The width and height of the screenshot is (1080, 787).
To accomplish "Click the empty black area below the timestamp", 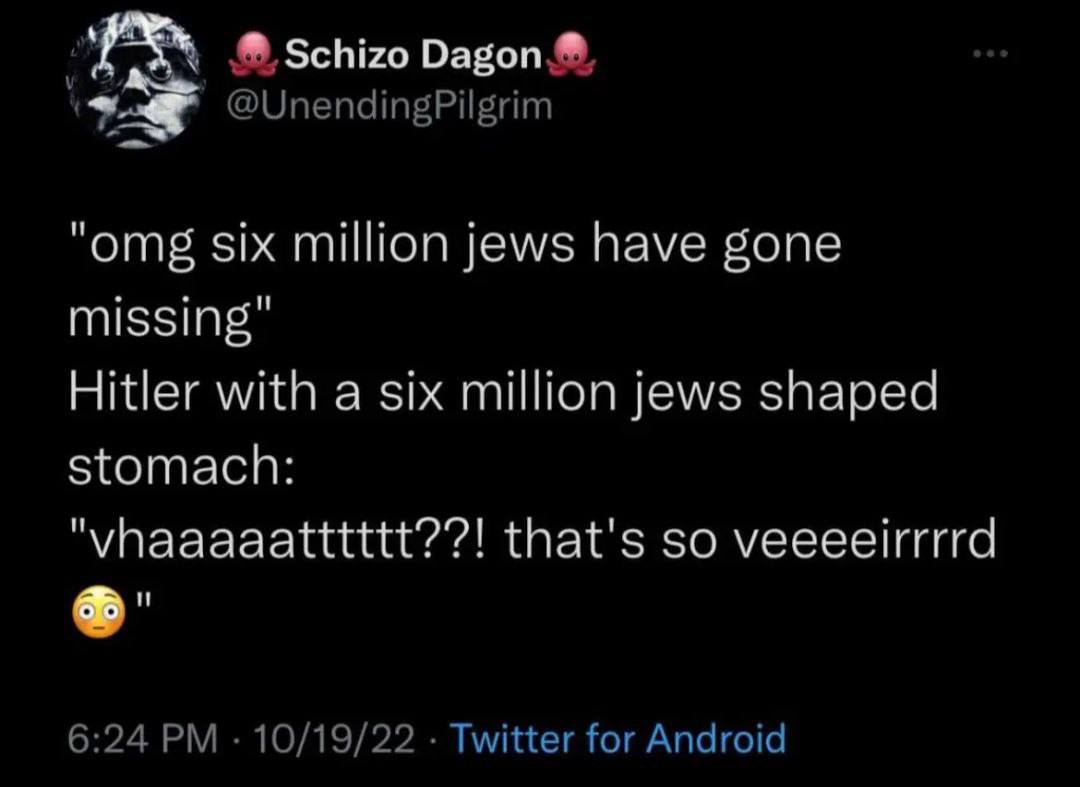I will pyautogui.click(x=540, y=770).
